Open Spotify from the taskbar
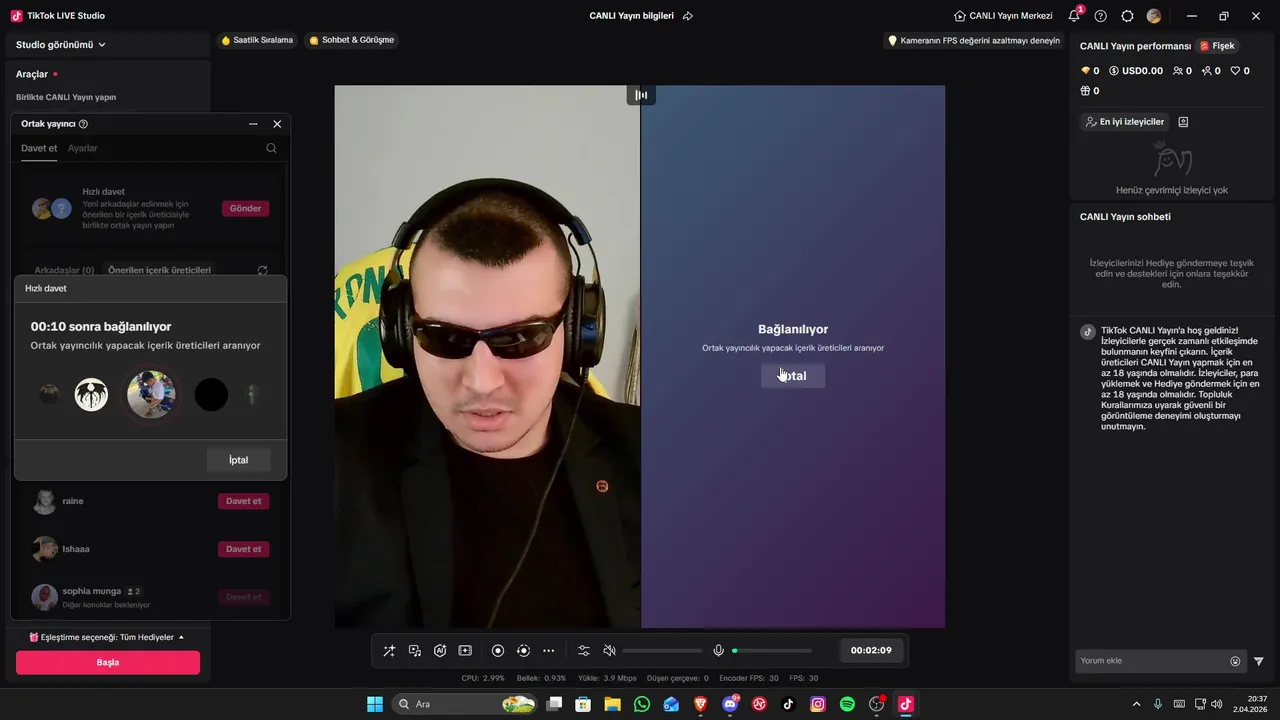This screenshot has width=1280, height=720. [x=847, y=704]
